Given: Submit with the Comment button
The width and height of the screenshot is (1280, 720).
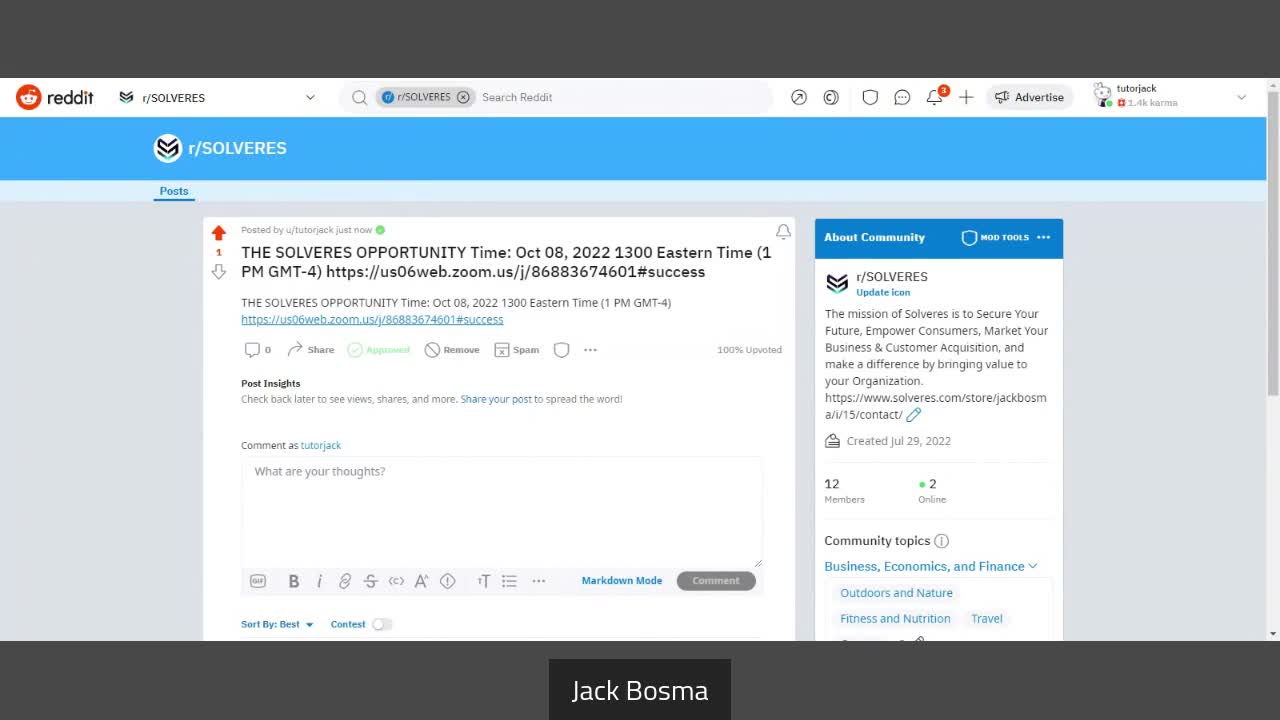Looking at the screenshot, I should pyautogui.click(x=716, y=581).
